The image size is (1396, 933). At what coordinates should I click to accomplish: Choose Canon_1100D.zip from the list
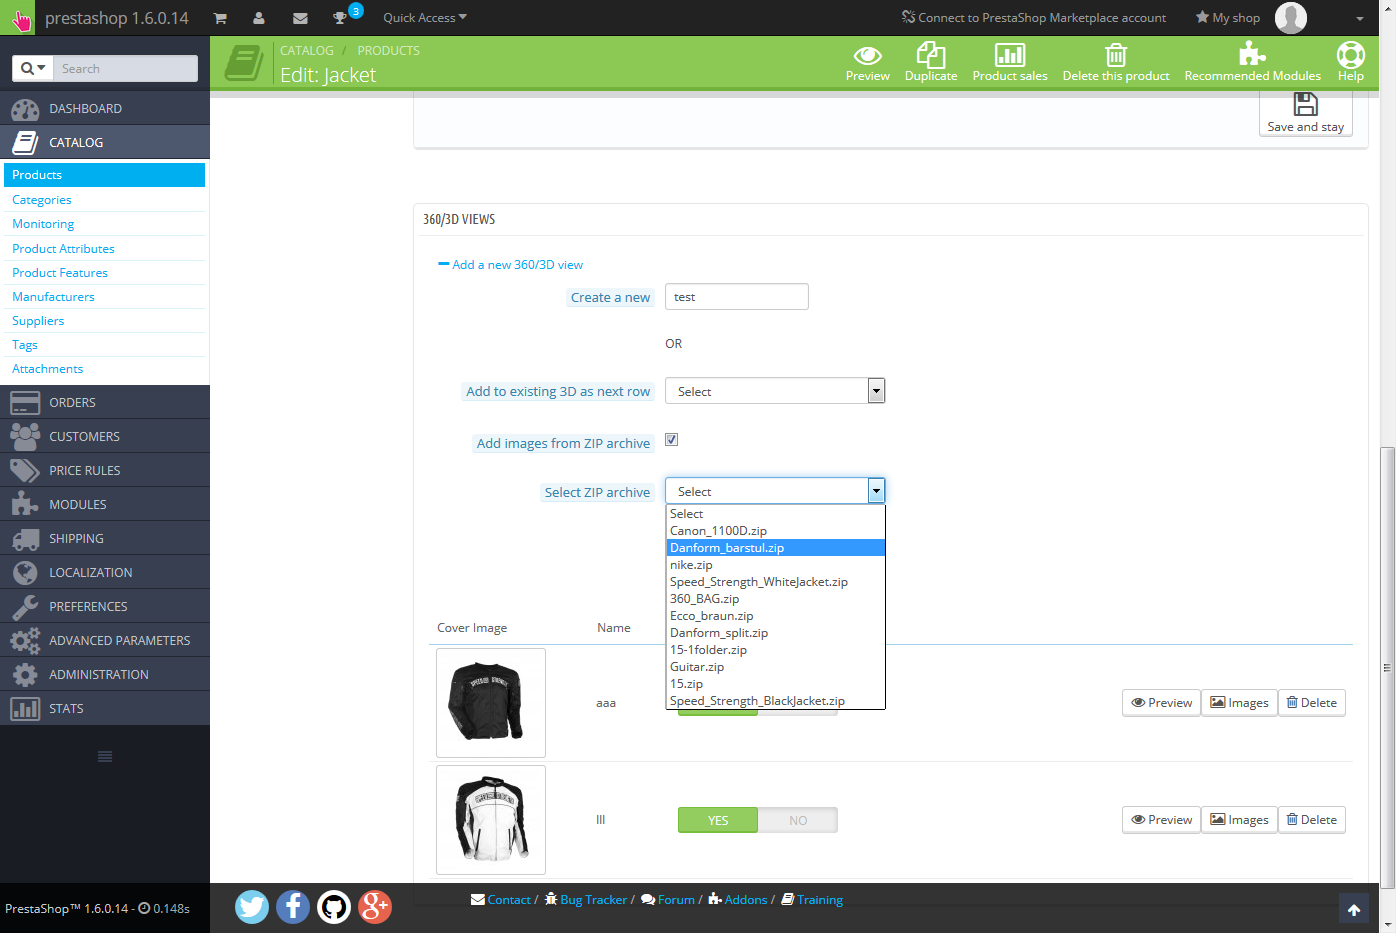click(x=775, y=531)
